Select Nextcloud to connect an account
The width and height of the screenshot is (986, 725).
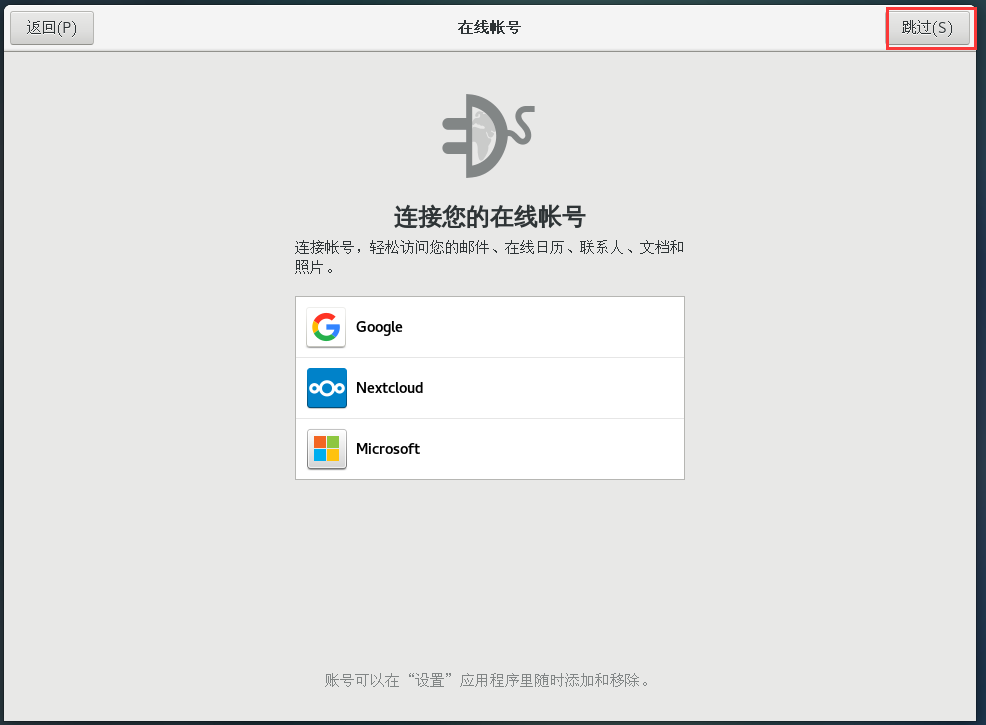pos(489,387)
